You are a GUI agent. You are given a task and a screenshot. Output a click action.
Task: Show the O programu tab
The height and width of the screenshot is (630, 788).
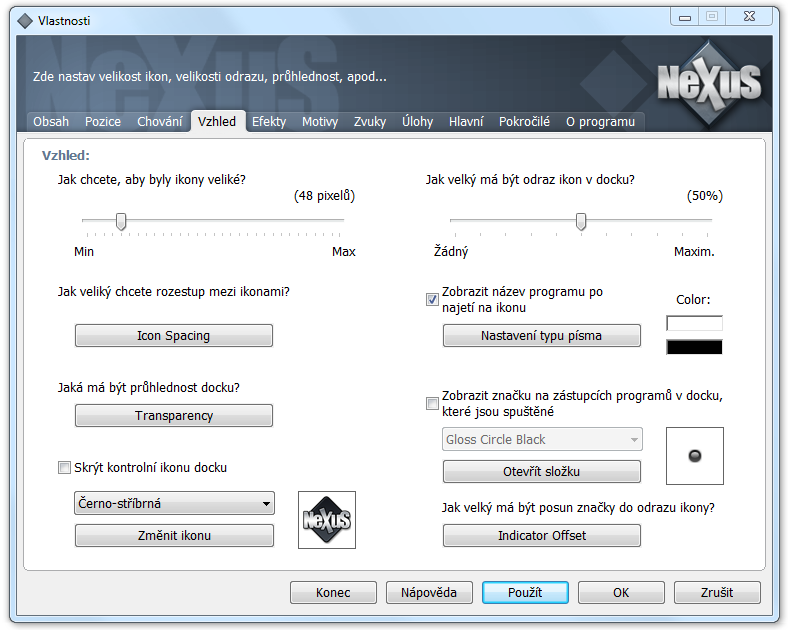(600, 122)
